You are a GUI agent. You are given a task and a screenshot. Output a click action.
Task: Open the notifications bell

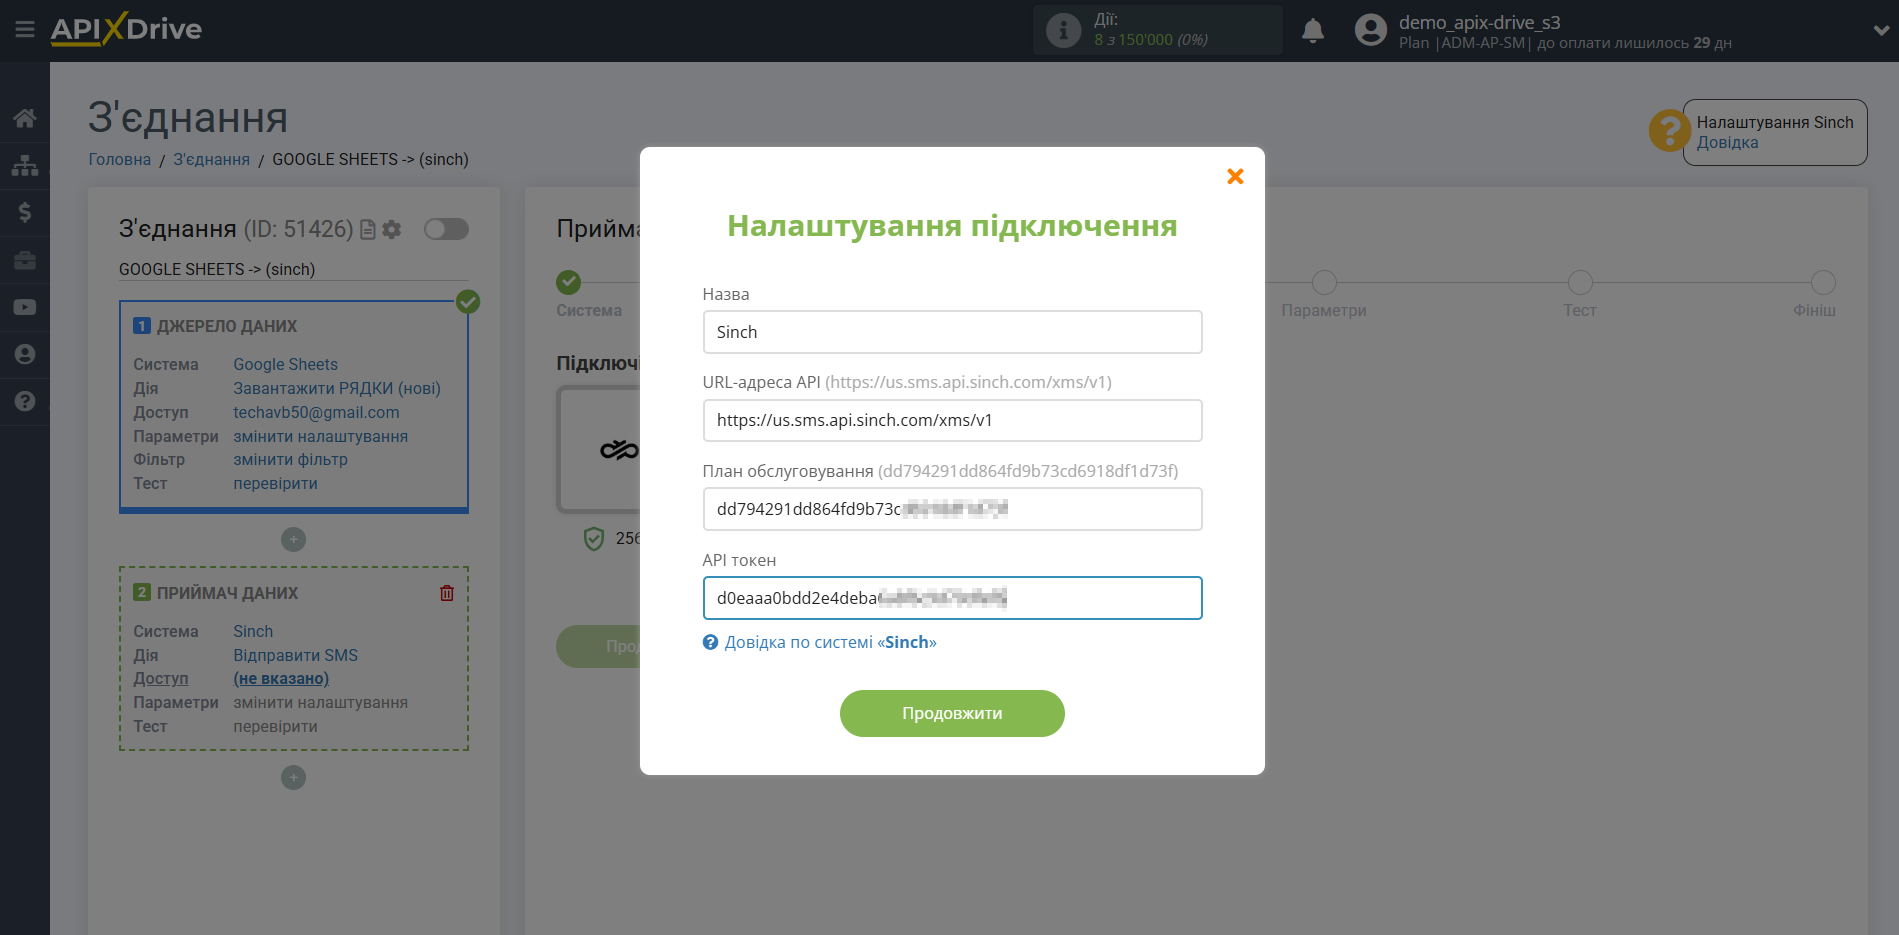click(x=1313, y=31)
